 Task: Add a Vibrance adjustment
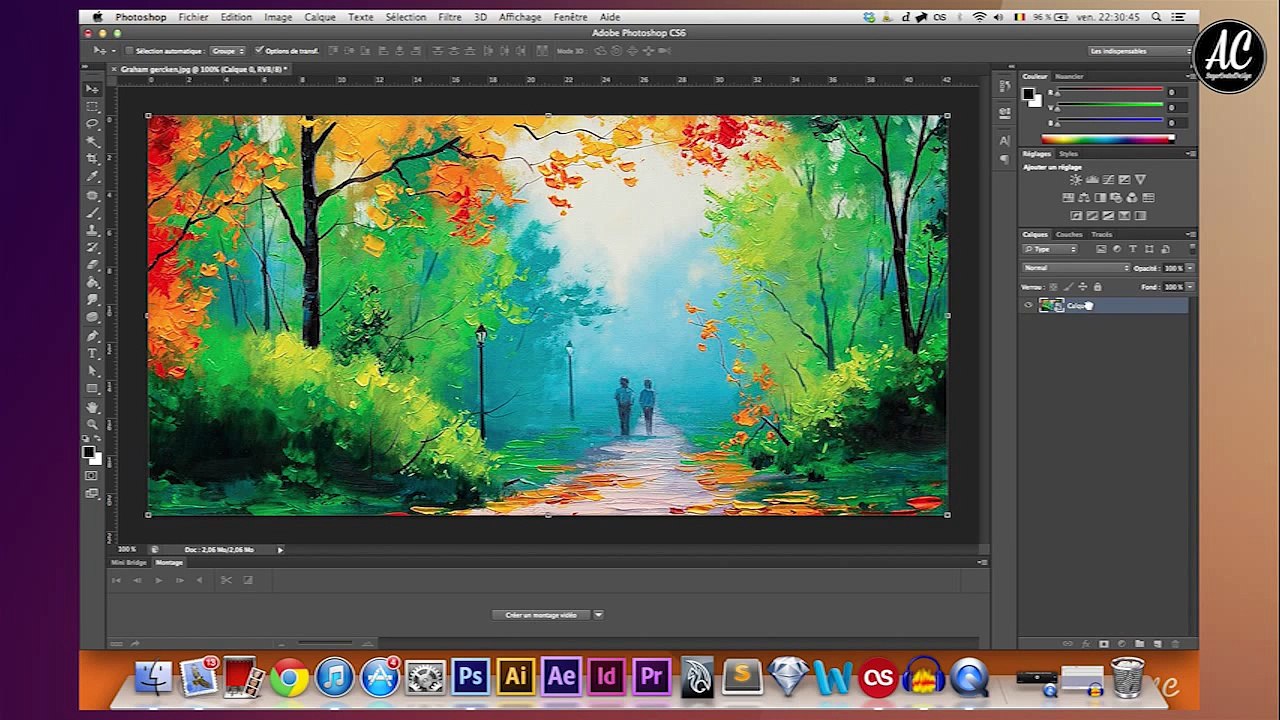(x=1140, y=180)
